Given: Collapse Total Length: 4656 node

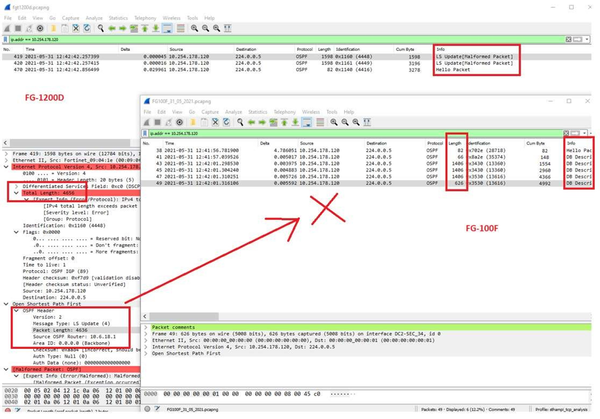Looking at the screenshot, I should point(16,193).
